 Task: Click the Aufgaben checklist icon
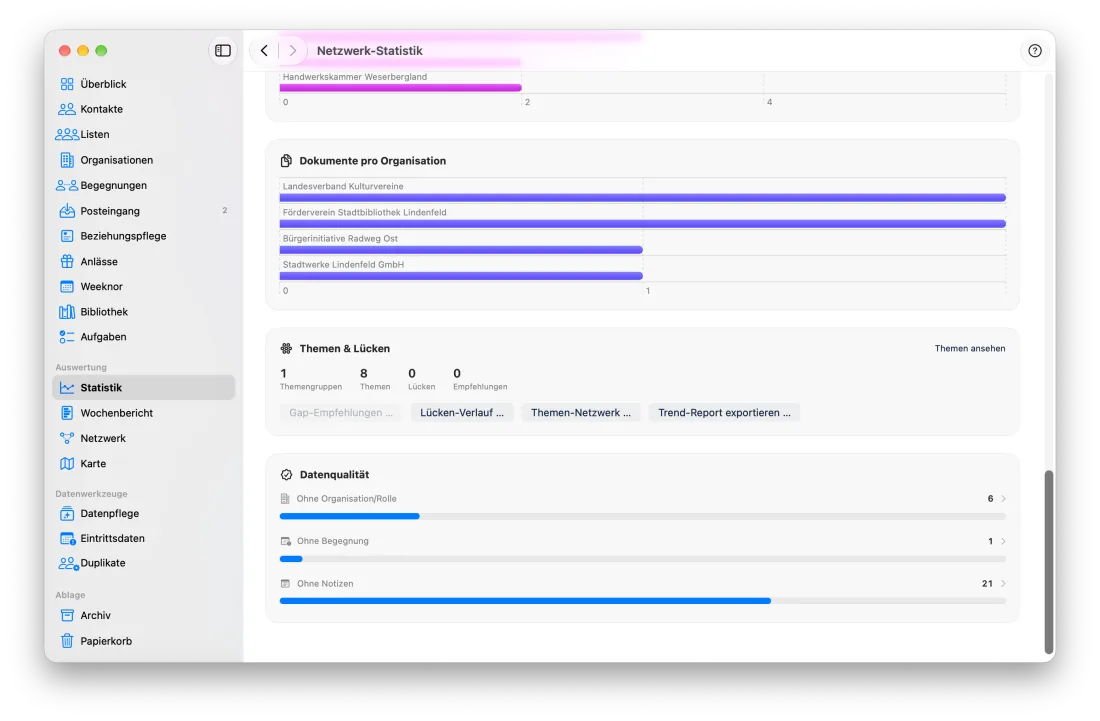pos(67,337)
